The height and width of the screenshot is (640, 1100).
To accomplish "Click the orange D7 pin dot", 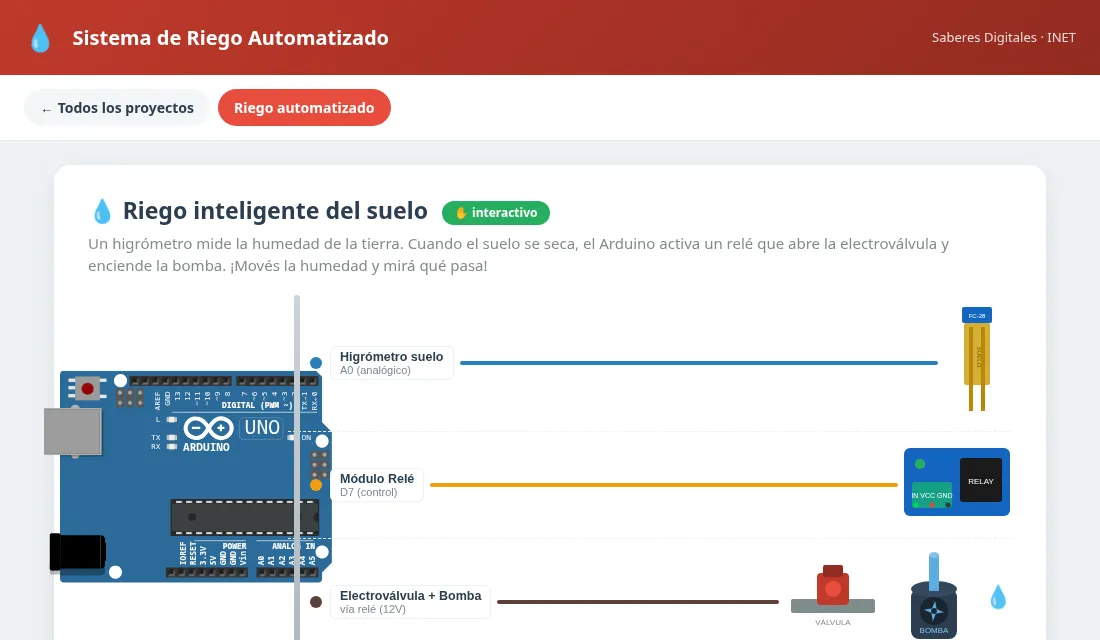I will [316, 485].
